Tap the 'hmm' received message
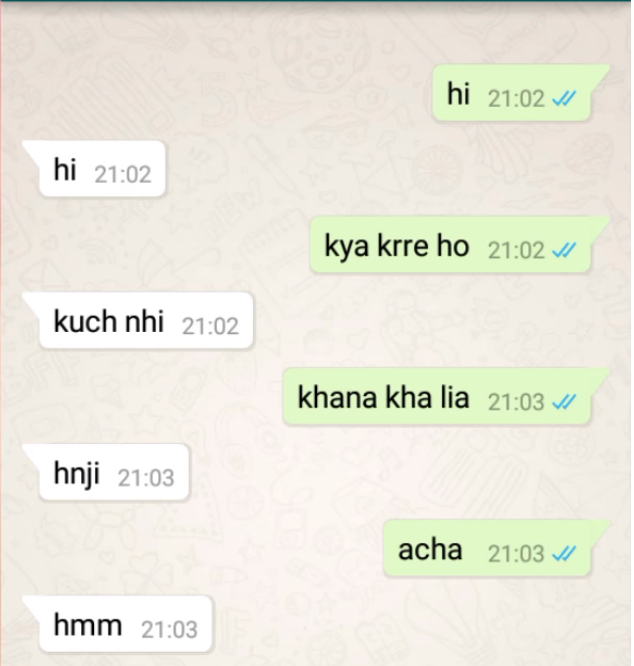 tap(125, 624)
